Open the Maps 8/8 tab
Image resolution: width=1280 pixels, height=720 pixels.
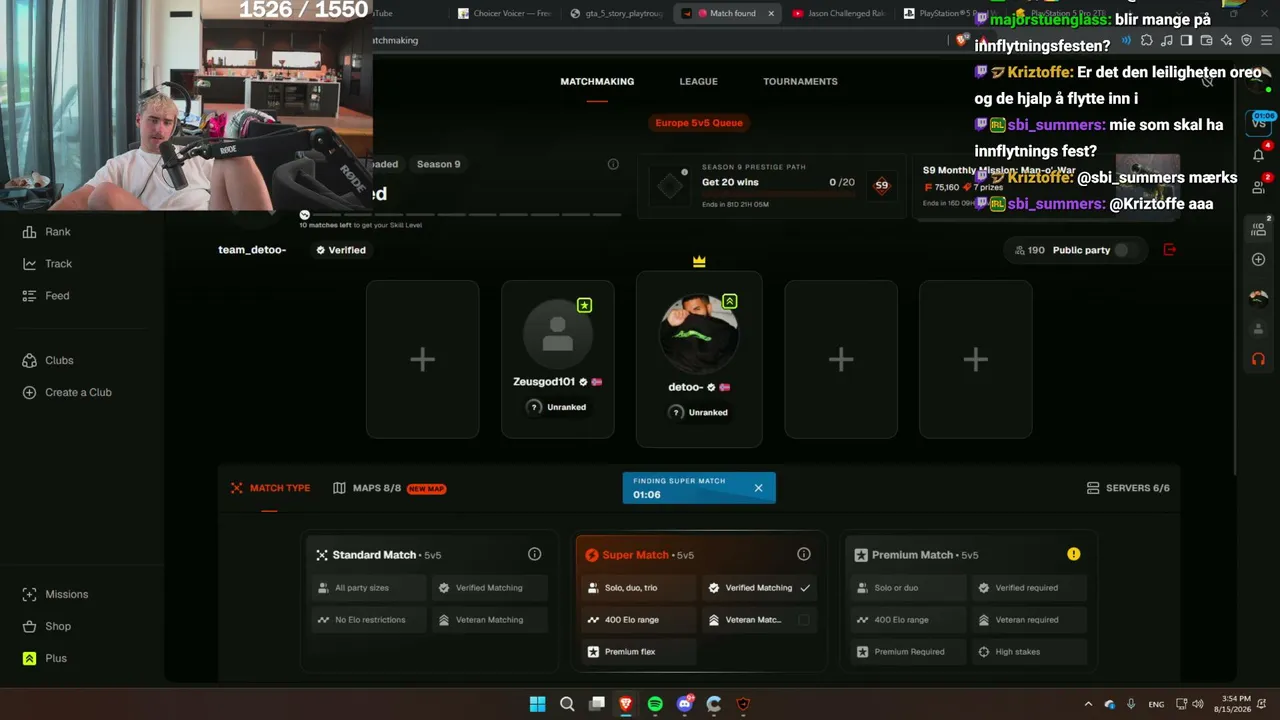(389, 488)
